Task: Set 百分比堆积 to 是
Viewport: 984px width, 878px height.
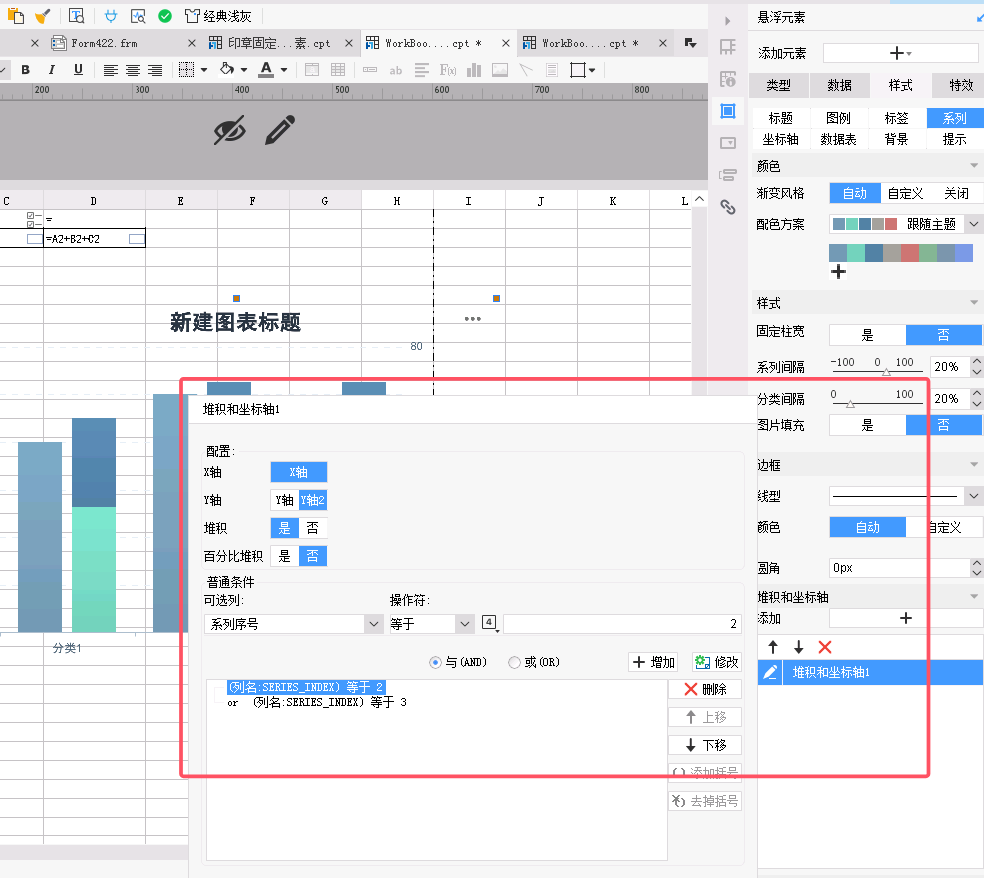Action: coord(284,556)
